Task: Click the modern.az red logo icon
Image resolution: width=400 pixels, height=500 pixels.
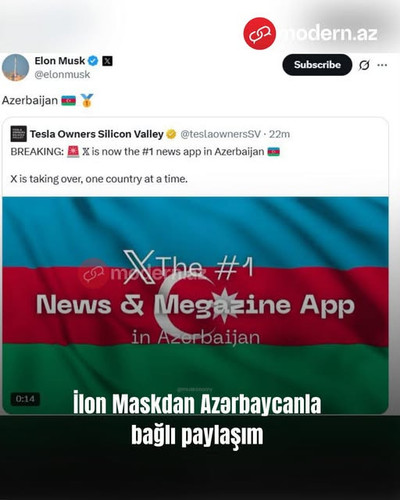Action: coord(260,33)
